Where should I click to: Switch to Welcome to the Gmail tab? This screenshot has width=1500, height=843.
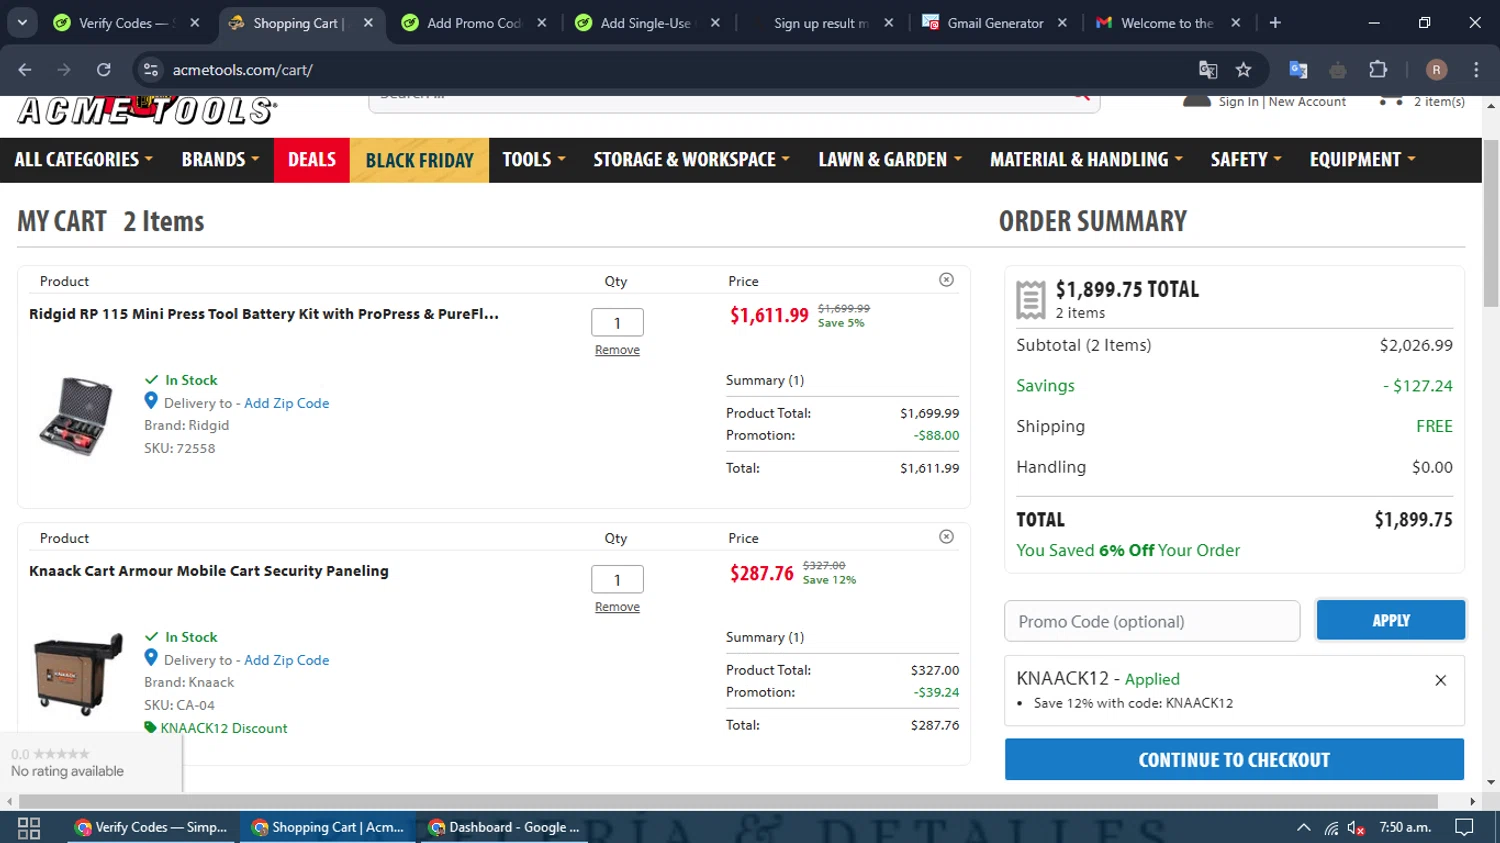pos(1166,22)
